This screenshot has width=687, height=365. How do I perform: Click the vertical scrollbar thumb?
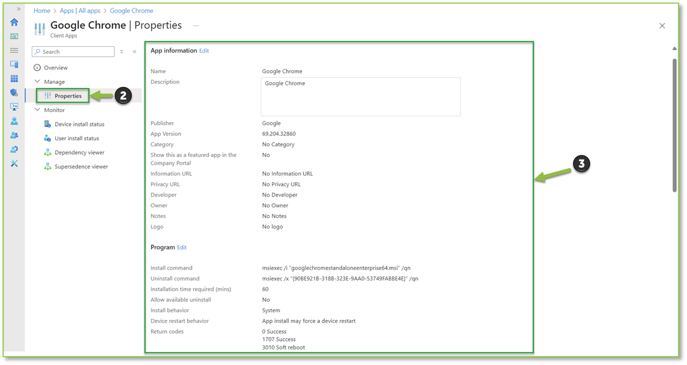[674, 125]
